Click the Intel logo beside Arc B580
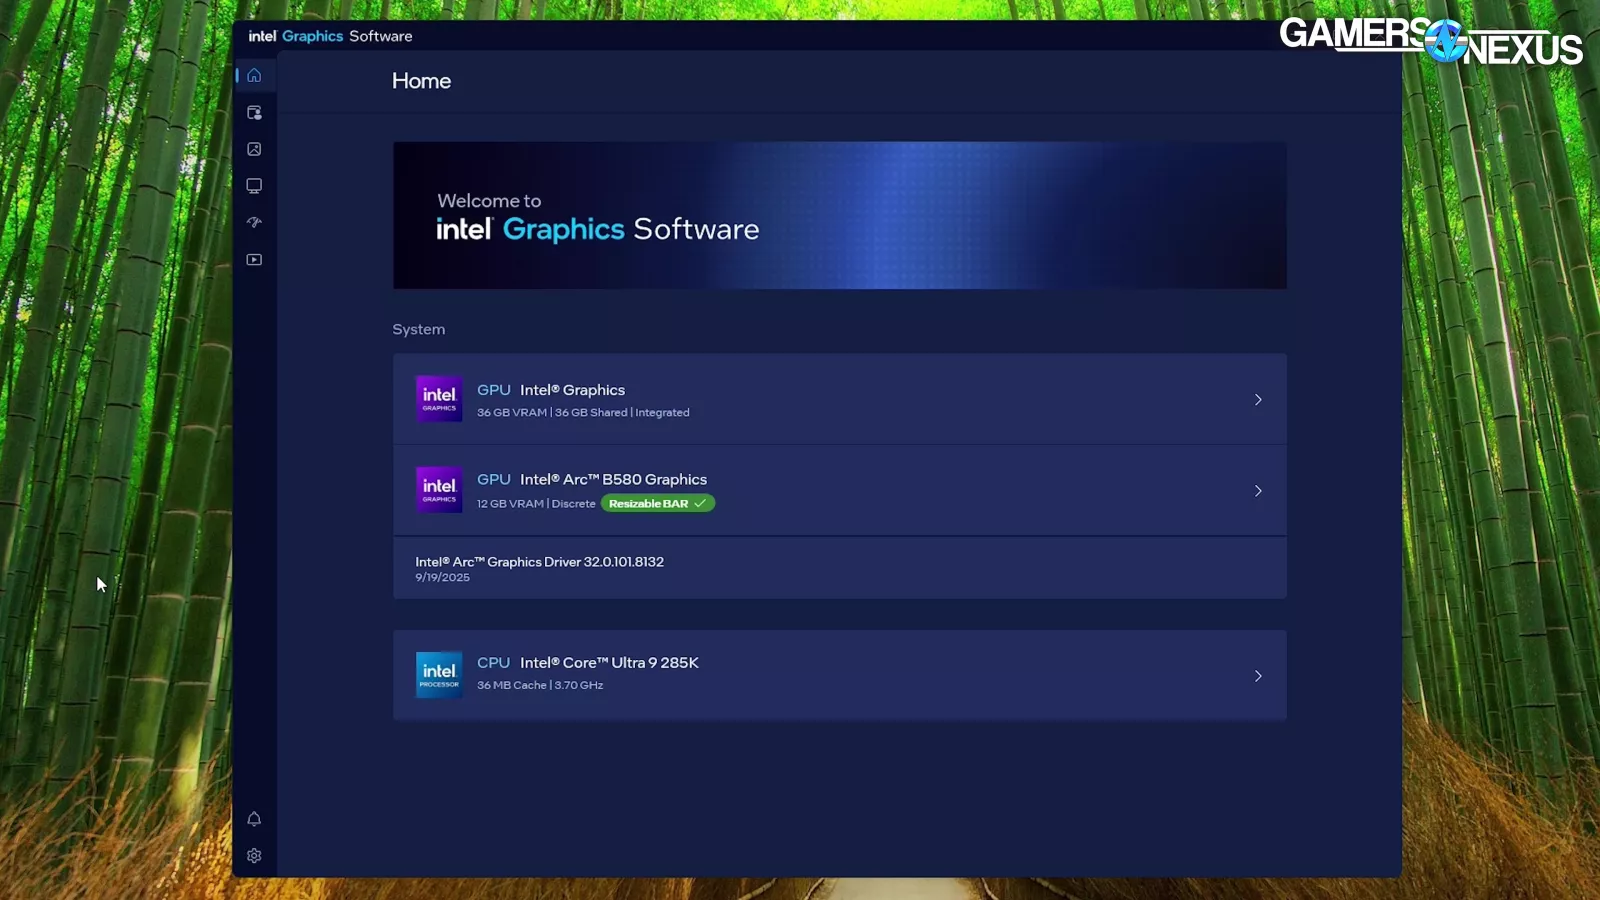 (439, 490)
